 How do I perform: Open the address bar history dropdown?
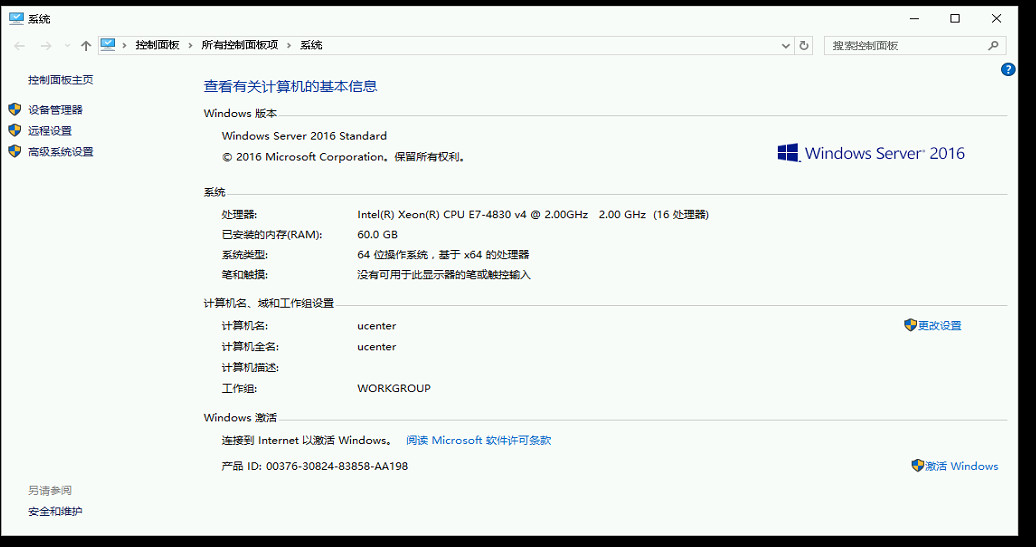pos(786,46)
